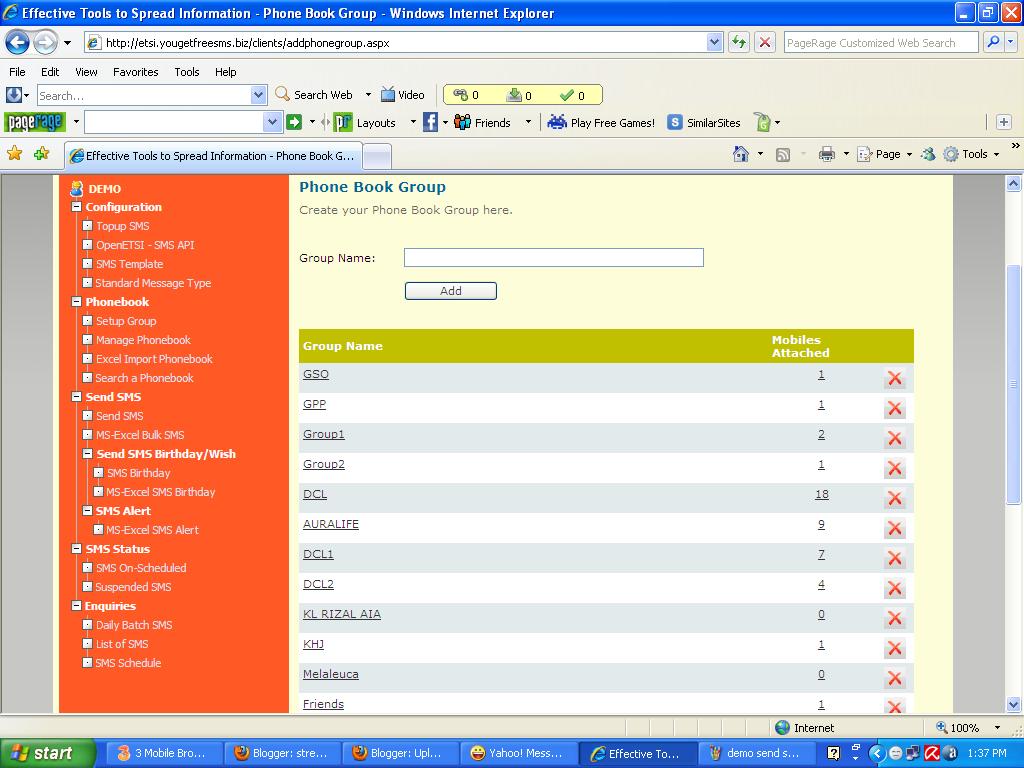Click the new blank tab button
The height and width of the screenshot is (768, 1024).
coord(377,155)
